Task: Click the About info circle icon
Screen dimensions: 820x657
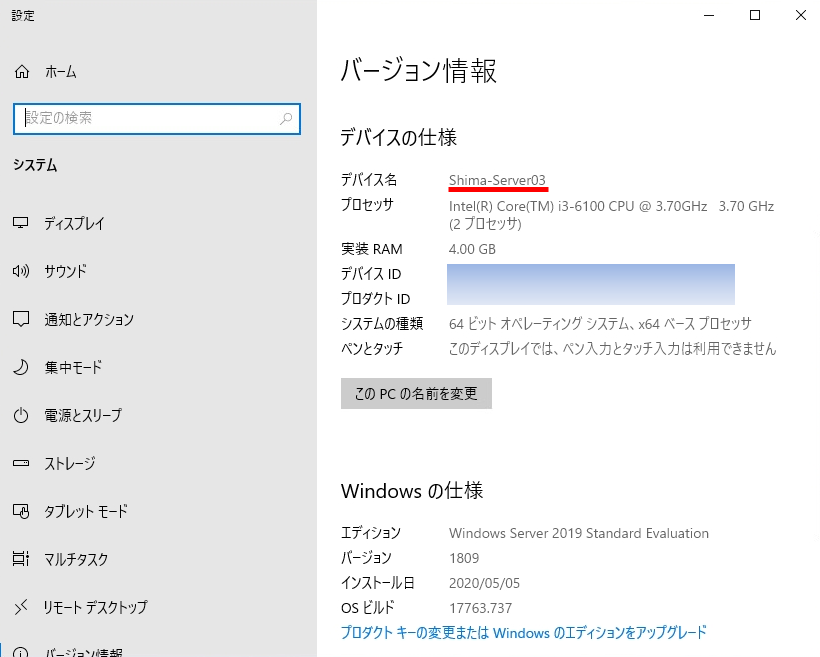Action: [21, 653]
